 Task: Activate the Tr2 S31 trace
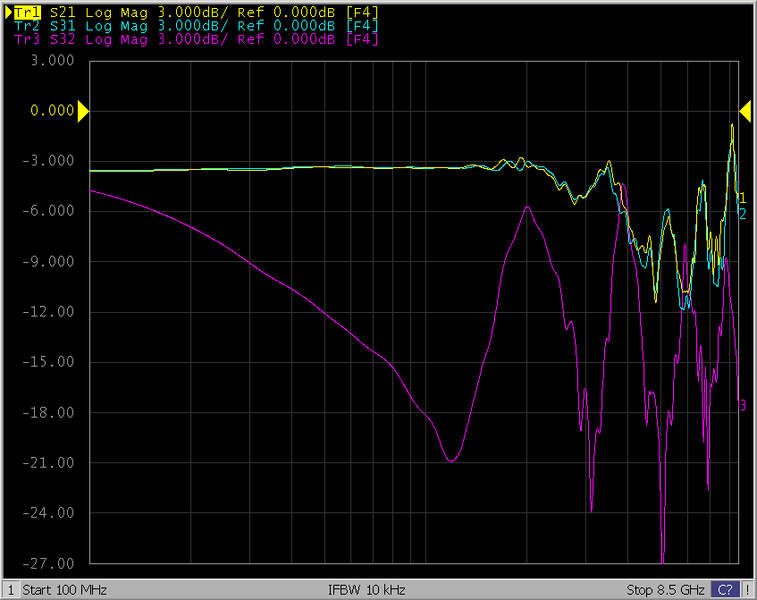[25, 26]
